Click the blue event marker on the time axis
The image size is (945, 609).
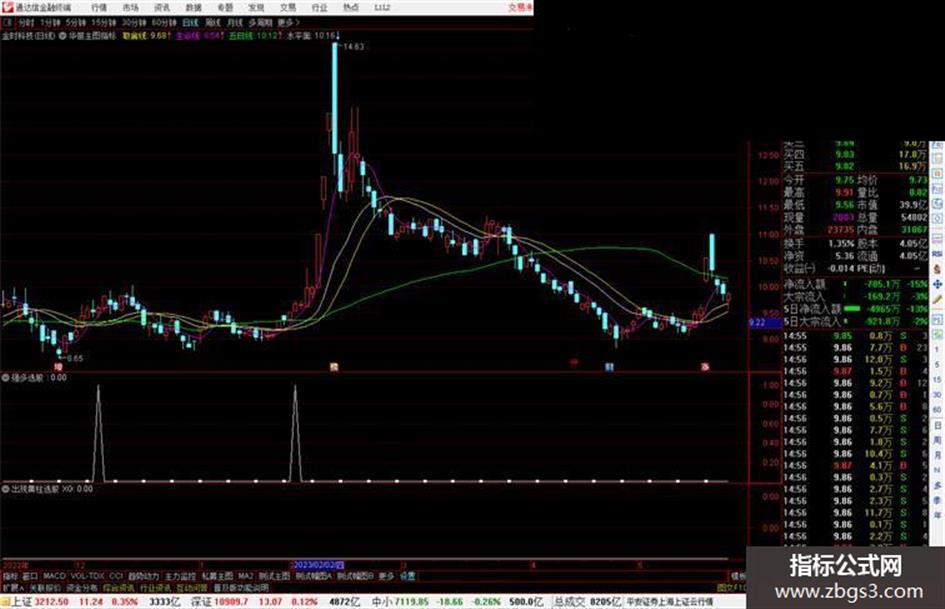coord(609,367)
